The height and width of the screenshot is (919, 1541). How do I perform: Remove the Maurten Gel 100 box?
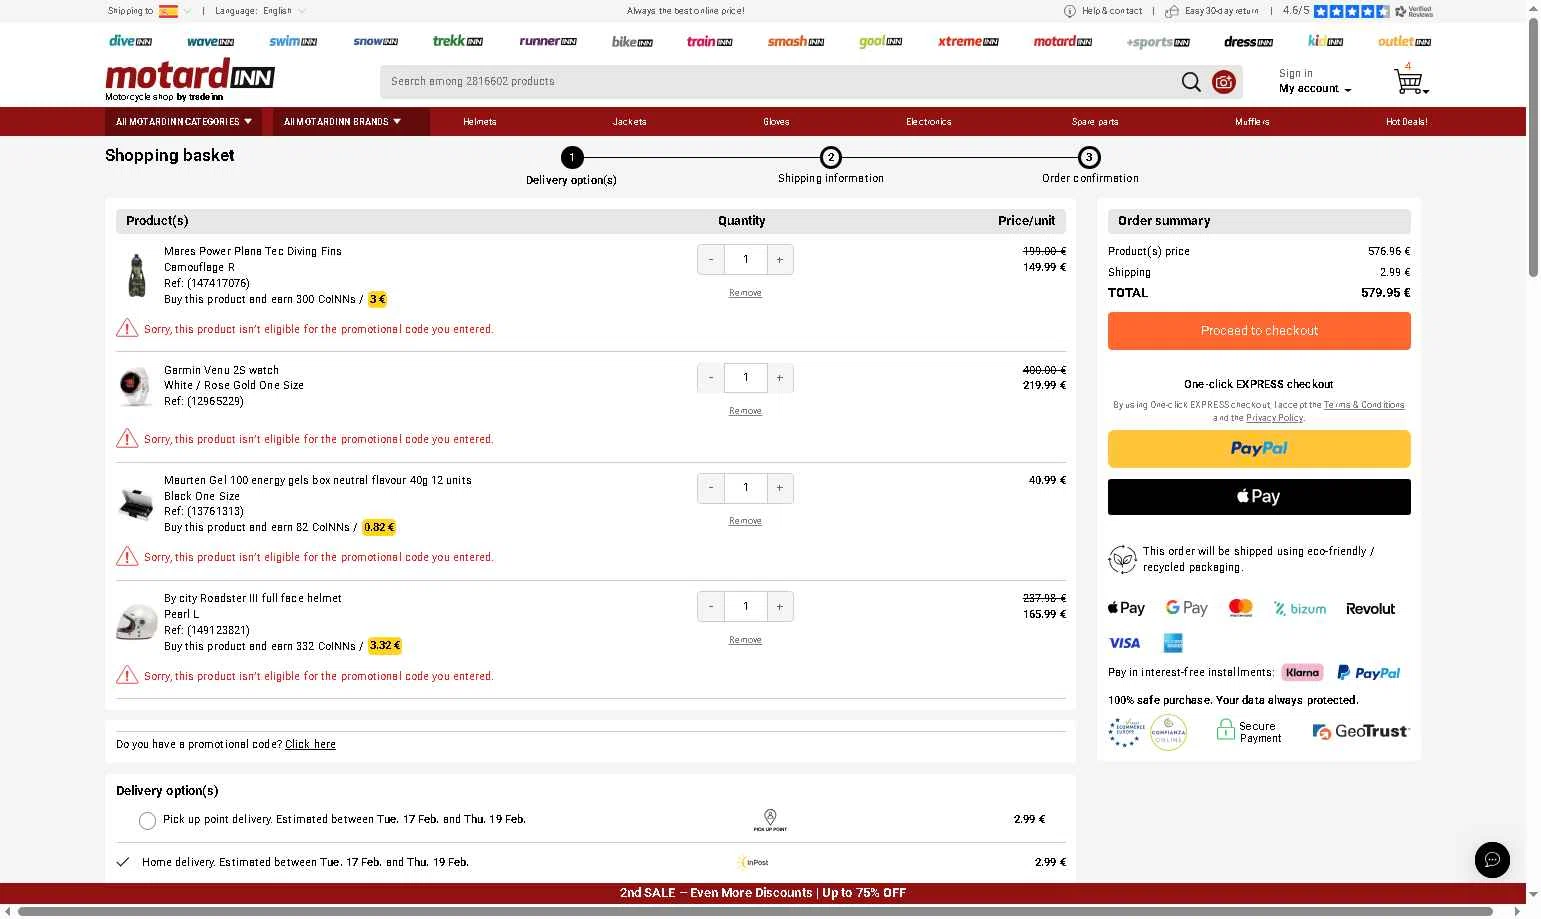click(745, 521)
